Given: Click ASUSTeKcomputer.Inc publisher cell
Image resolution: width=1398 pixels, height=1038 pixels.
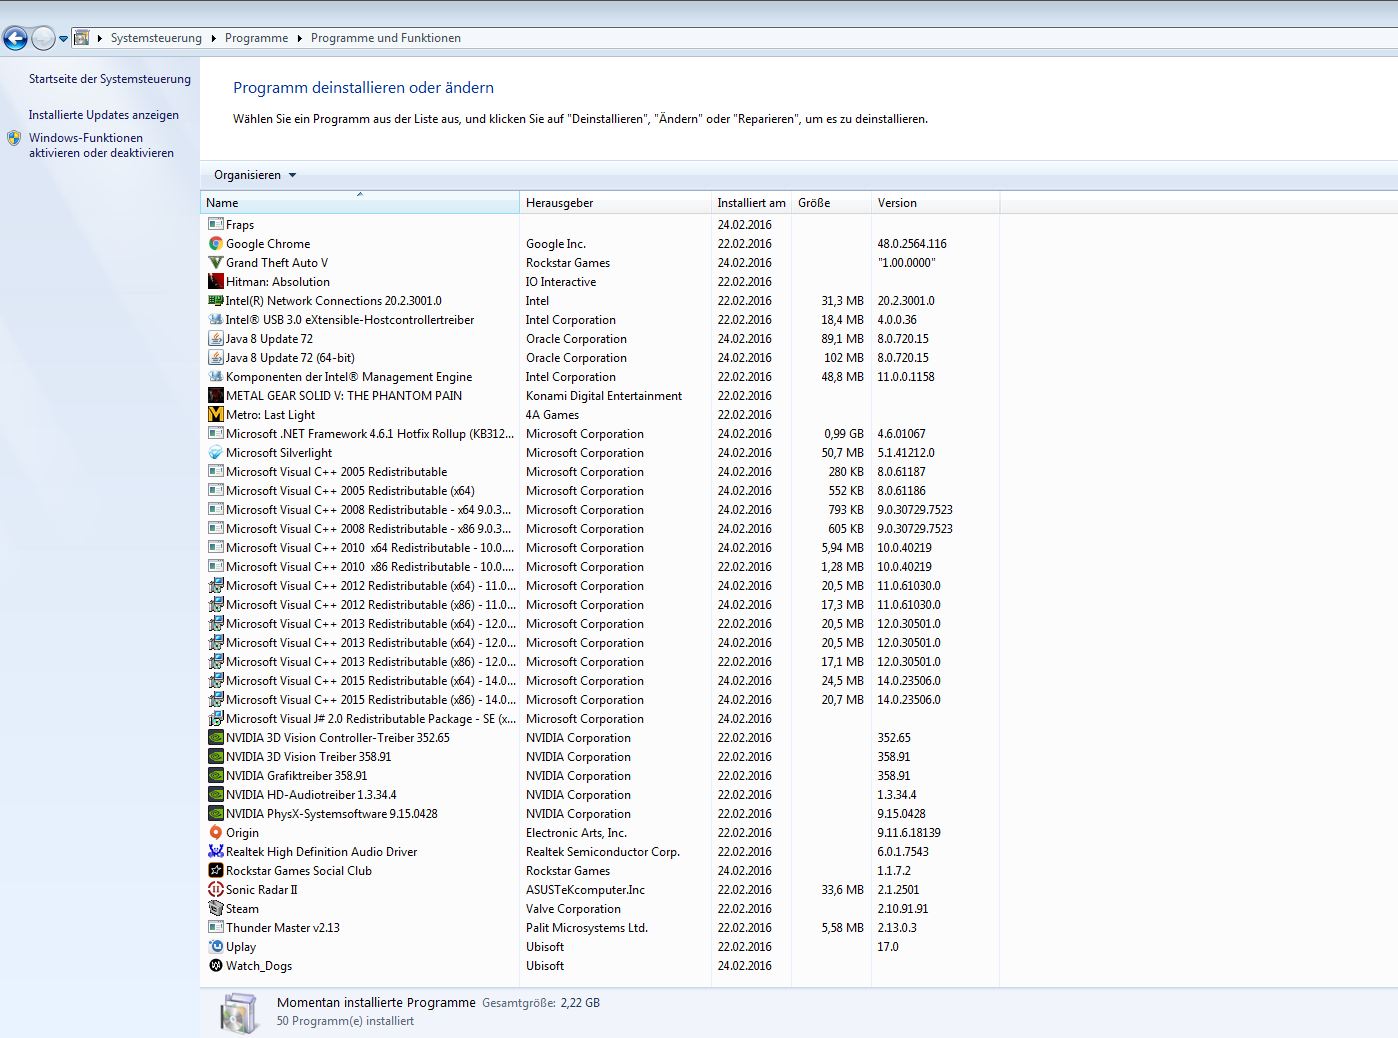Looking at the screenshot, I should [x=585, y=889].
